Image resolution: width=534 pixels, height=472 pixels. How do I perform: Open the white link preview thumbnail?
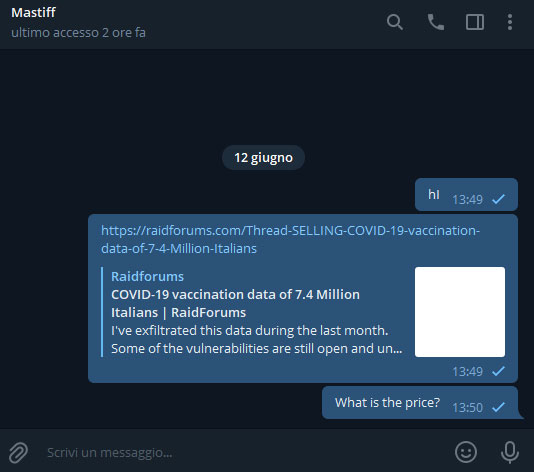tap(460, 312)
